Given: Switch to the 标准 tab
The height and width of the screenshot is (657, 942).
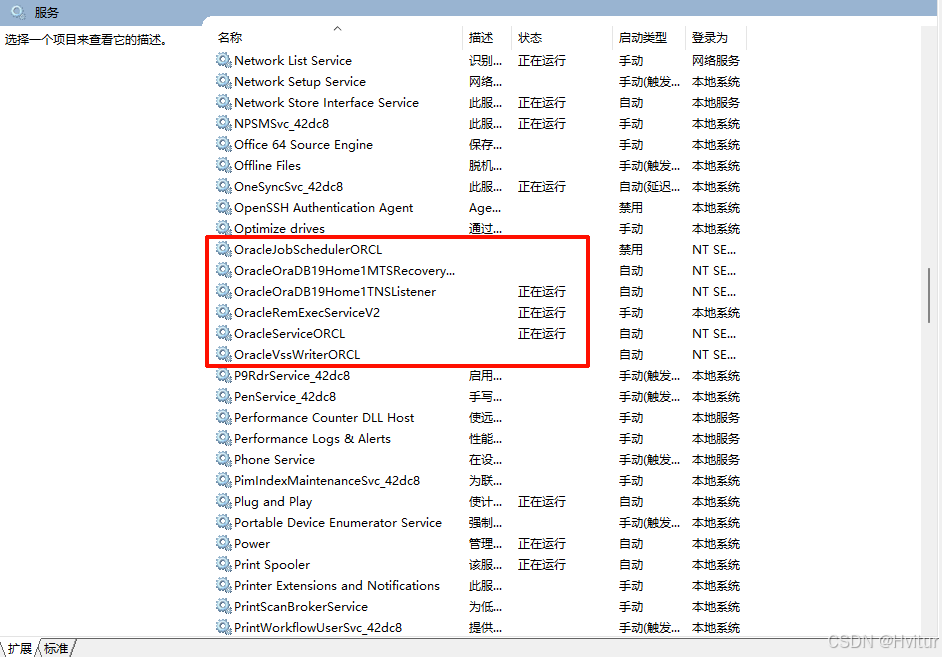Looking at the screenshot, I should click(56, 649).
